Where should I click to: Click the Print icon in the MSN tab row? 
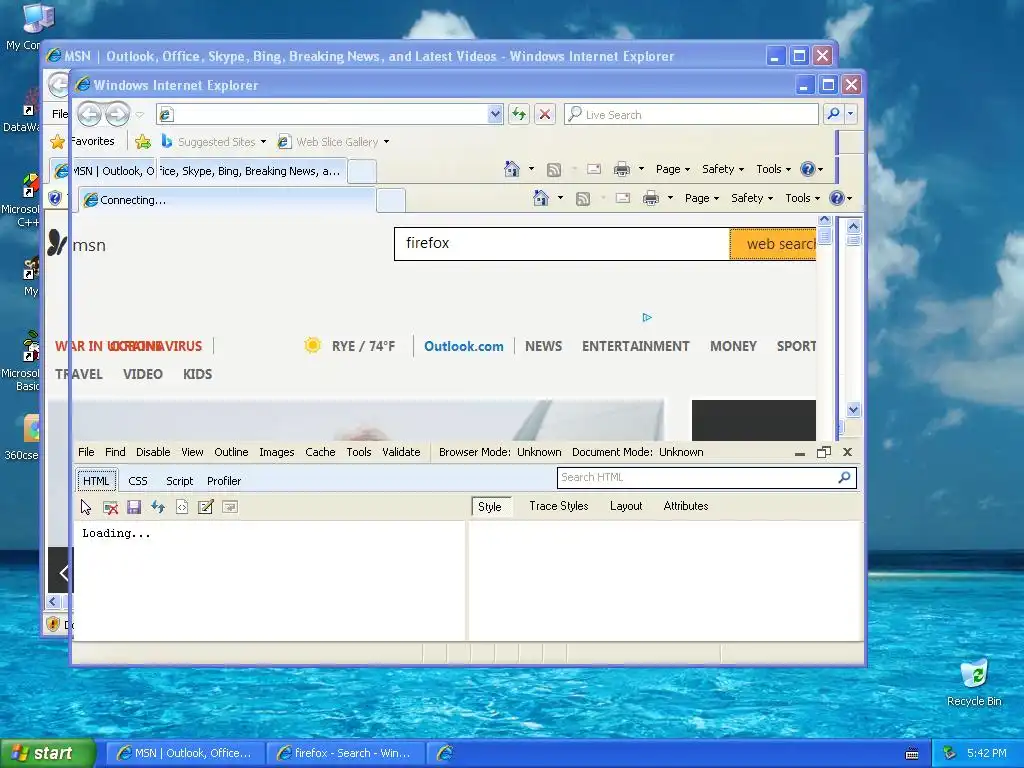pos(622,169)
